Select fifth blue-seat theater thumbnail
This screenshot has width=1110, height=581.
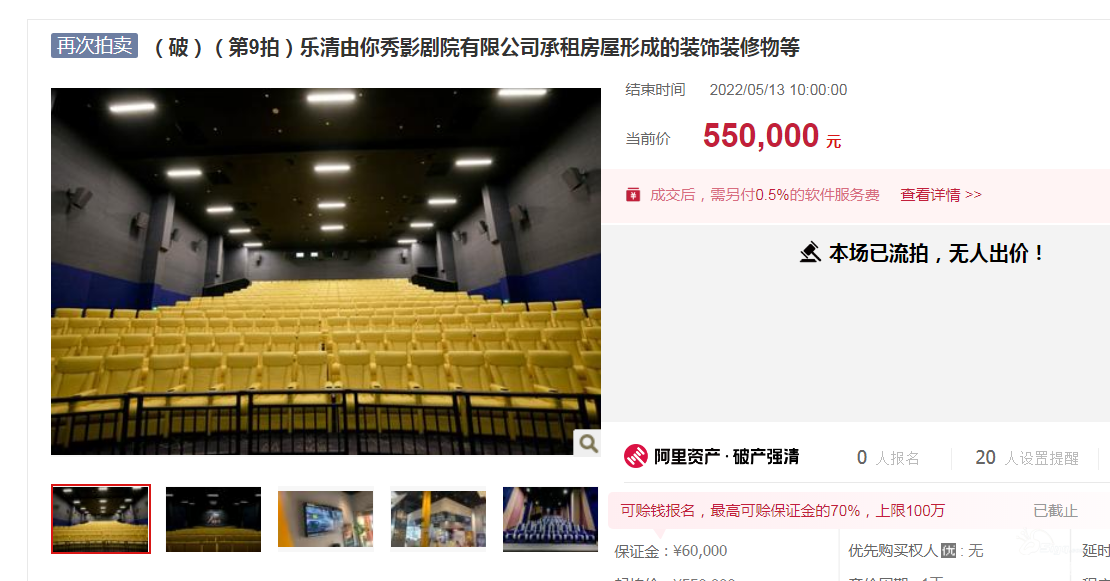point(550,519)
